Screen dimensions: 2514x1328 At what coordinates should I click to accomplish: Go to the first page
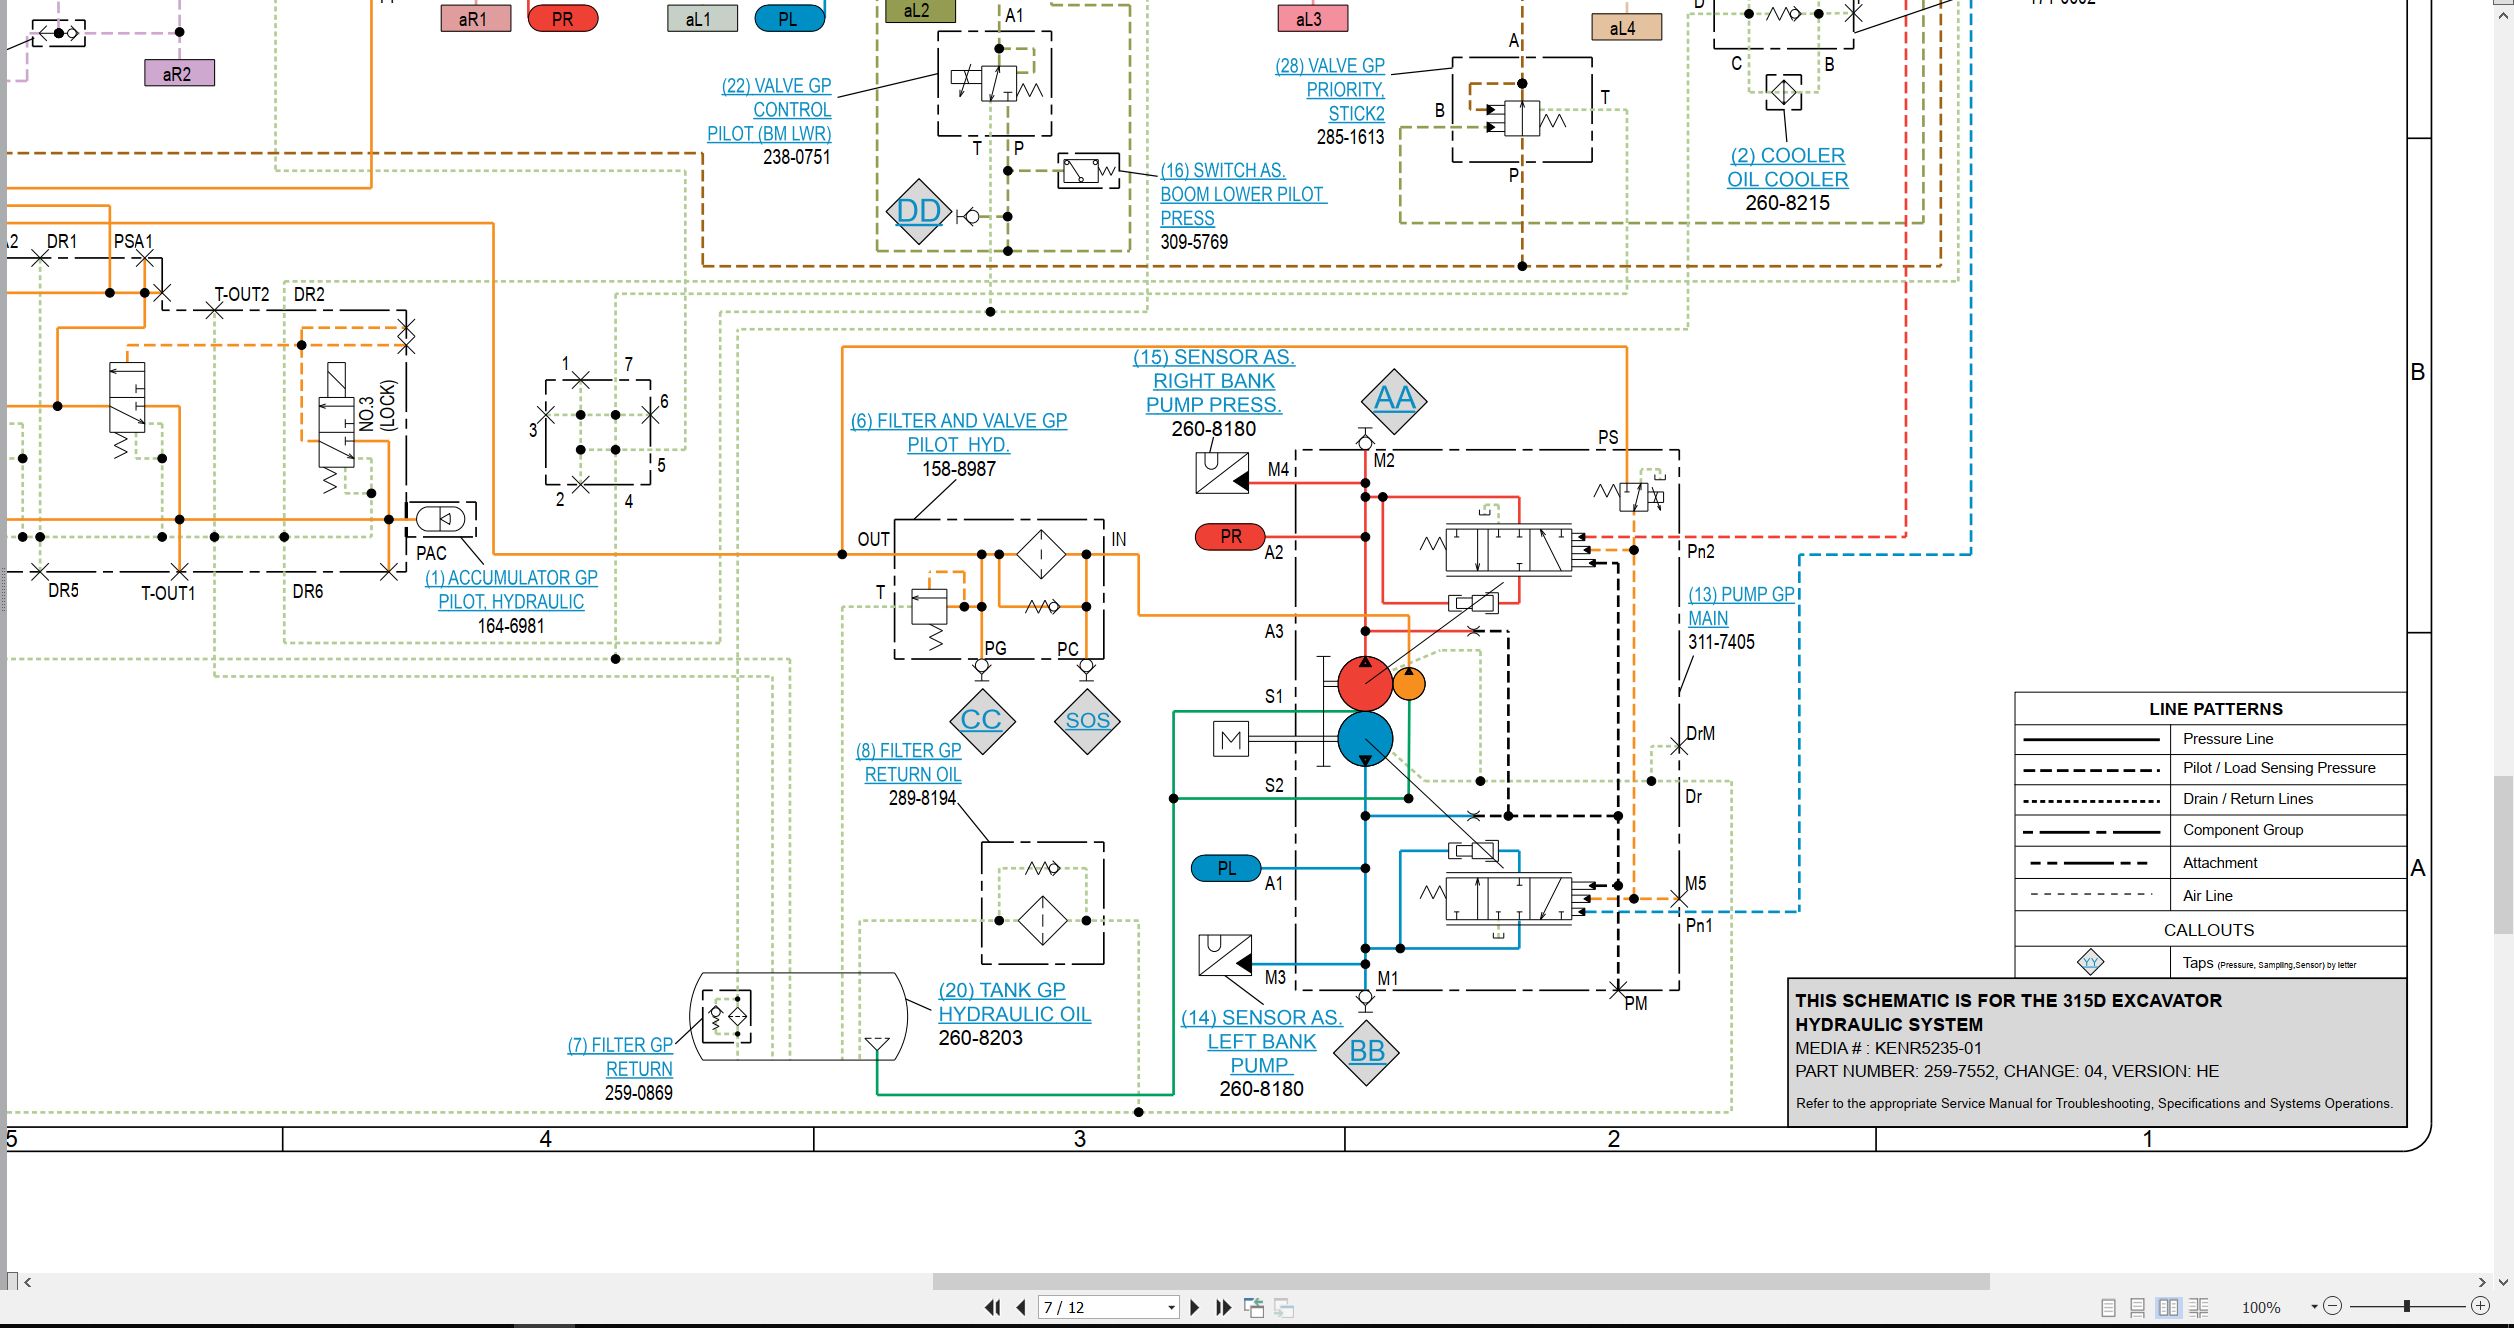tap(992, 1307)
